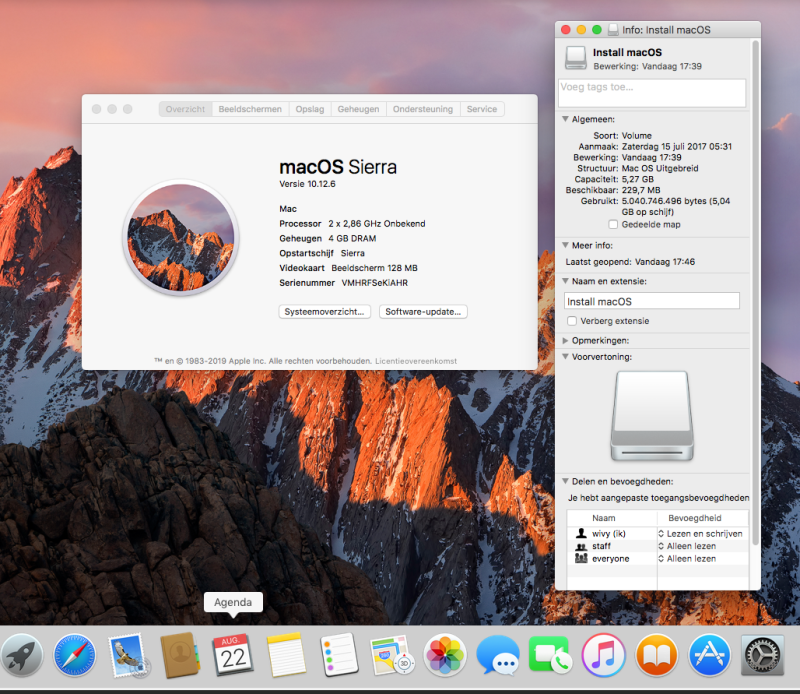Click the Naam column header

604,518
